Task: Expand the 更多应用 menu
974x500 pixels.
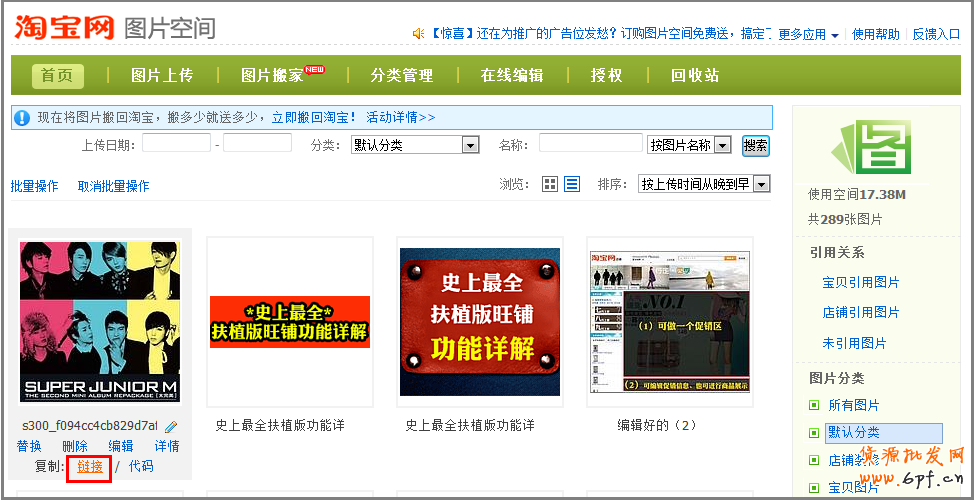Action: pos(808,34)
